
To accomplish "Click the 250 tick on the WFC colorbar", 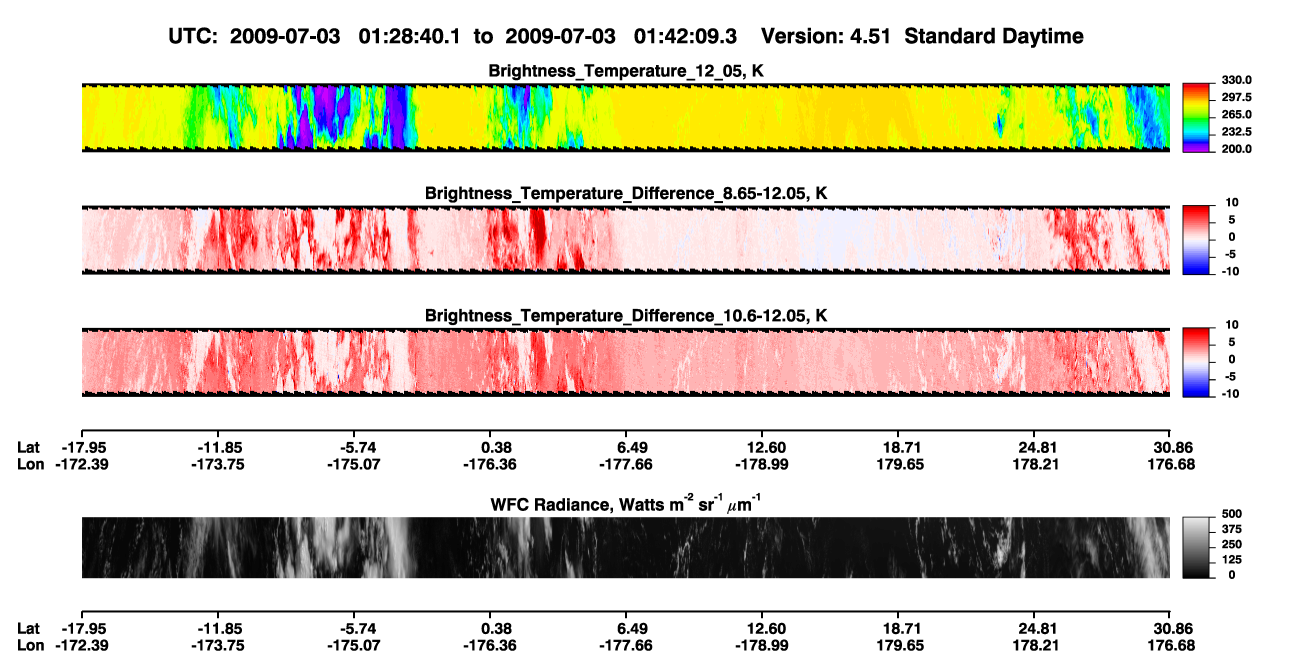I will (x=1233, y=544).
